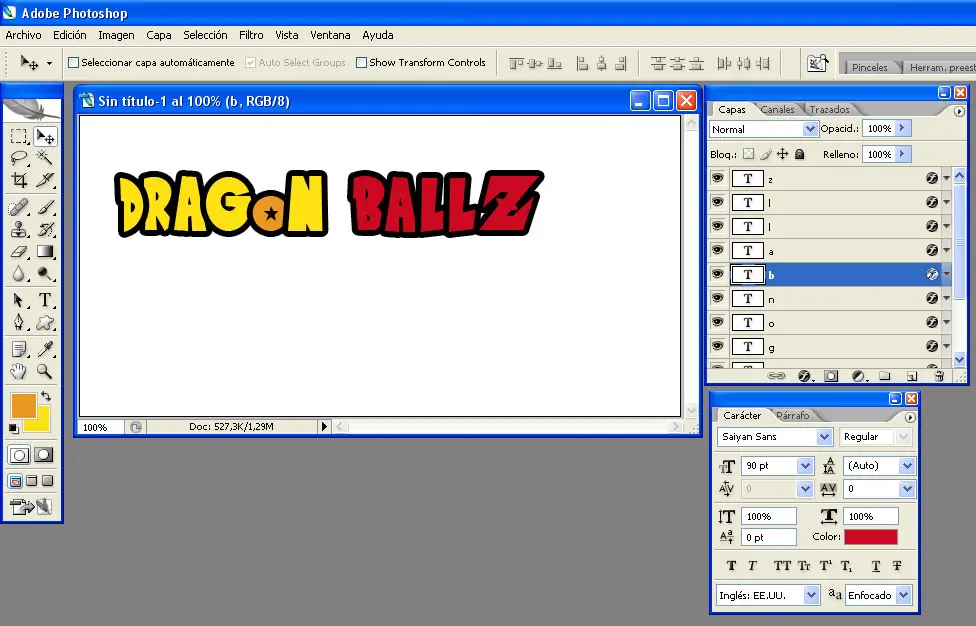Click the red text Color swatch
Image resolution: width=976 pixels, height=626 pixels.
point(871,536)
